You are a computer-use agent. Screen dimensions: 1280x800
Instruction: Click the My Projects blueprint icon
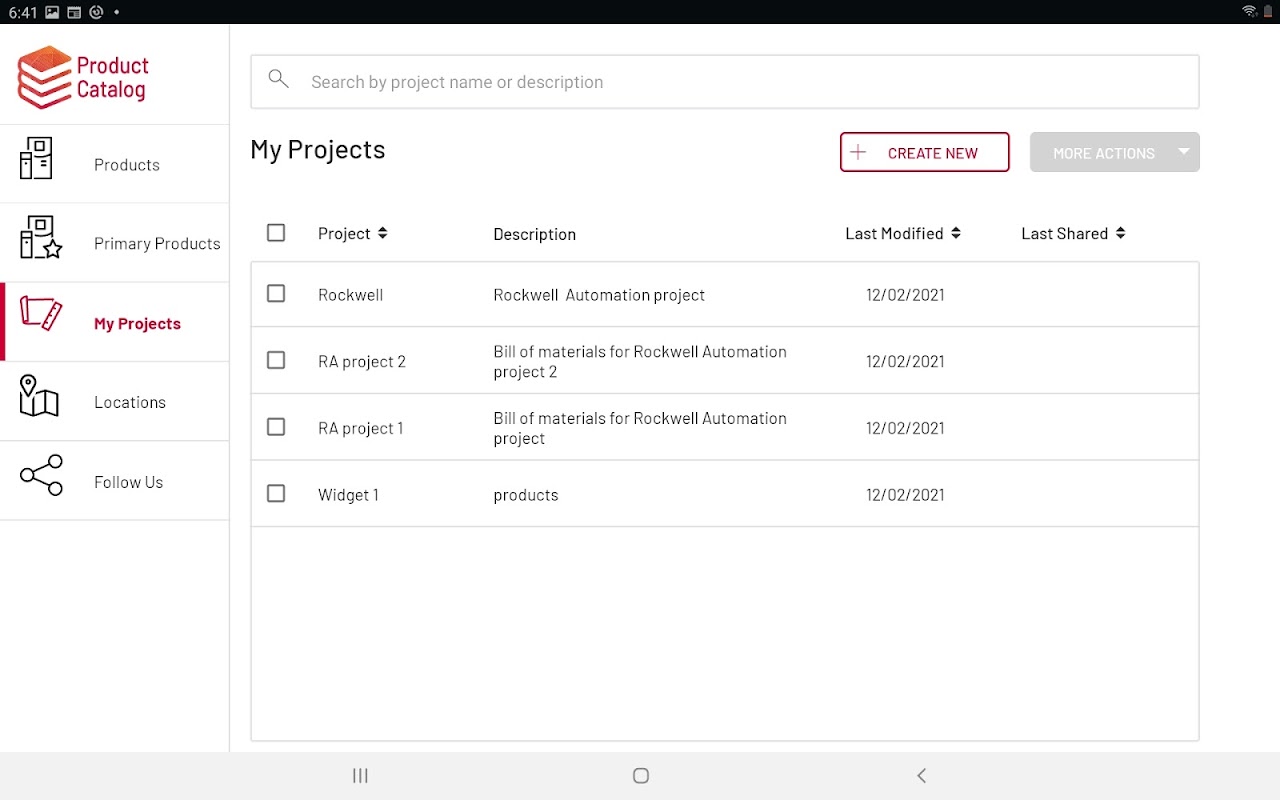click(41, 314)
